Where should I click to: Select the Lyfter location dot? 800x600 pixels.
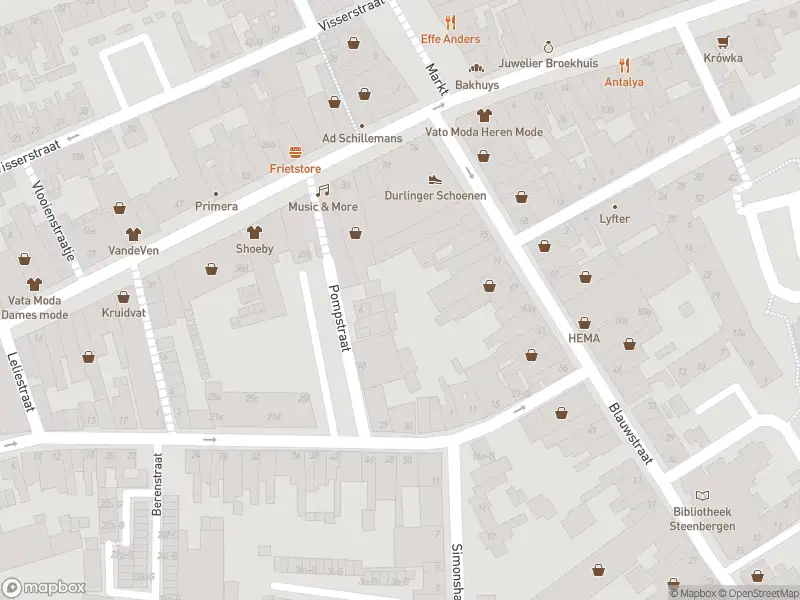(614, 207)
